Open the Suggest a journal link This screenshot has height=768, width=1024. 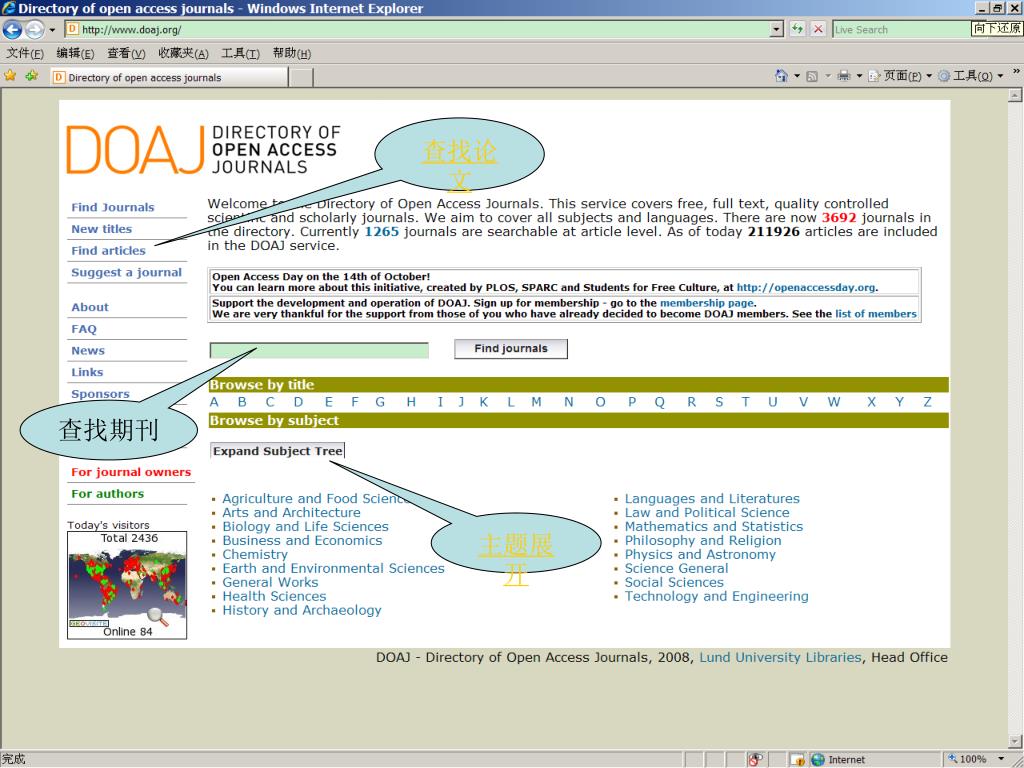coord(127,272)
